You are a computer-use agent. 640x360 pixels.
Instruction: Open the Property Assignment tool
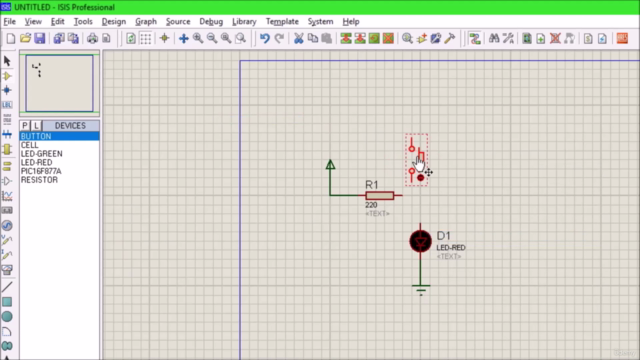click(x=508, y=38)
